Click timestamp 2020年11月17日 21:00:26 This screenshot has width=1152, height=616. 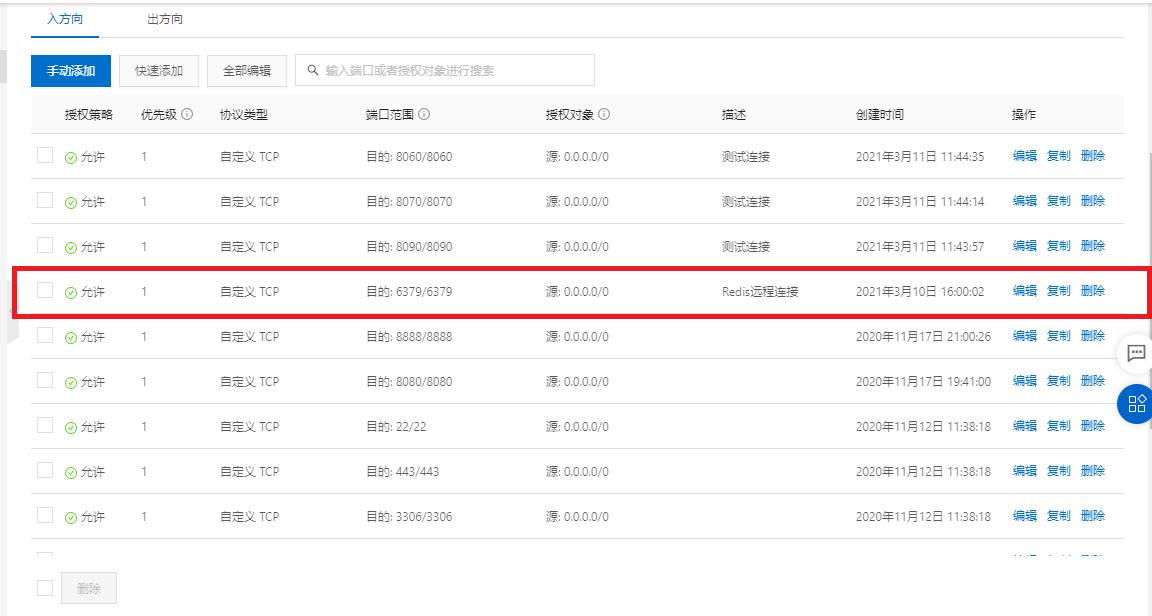[x=923, y=337]
